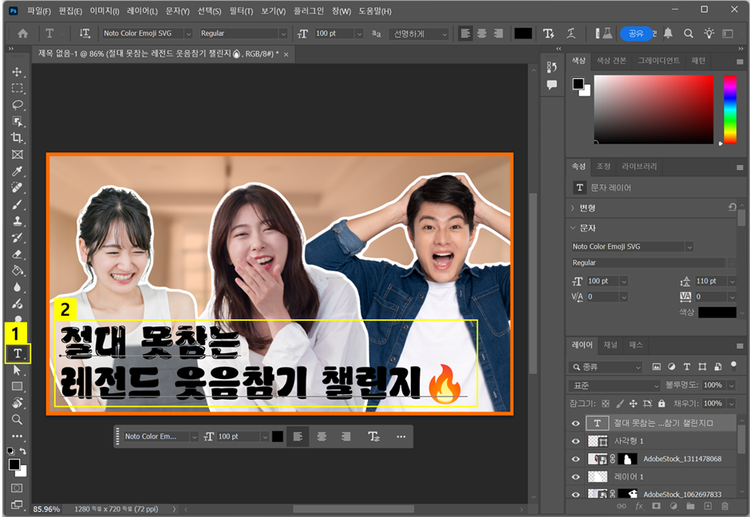Open font family dropdown in options bar

(188, 33)
